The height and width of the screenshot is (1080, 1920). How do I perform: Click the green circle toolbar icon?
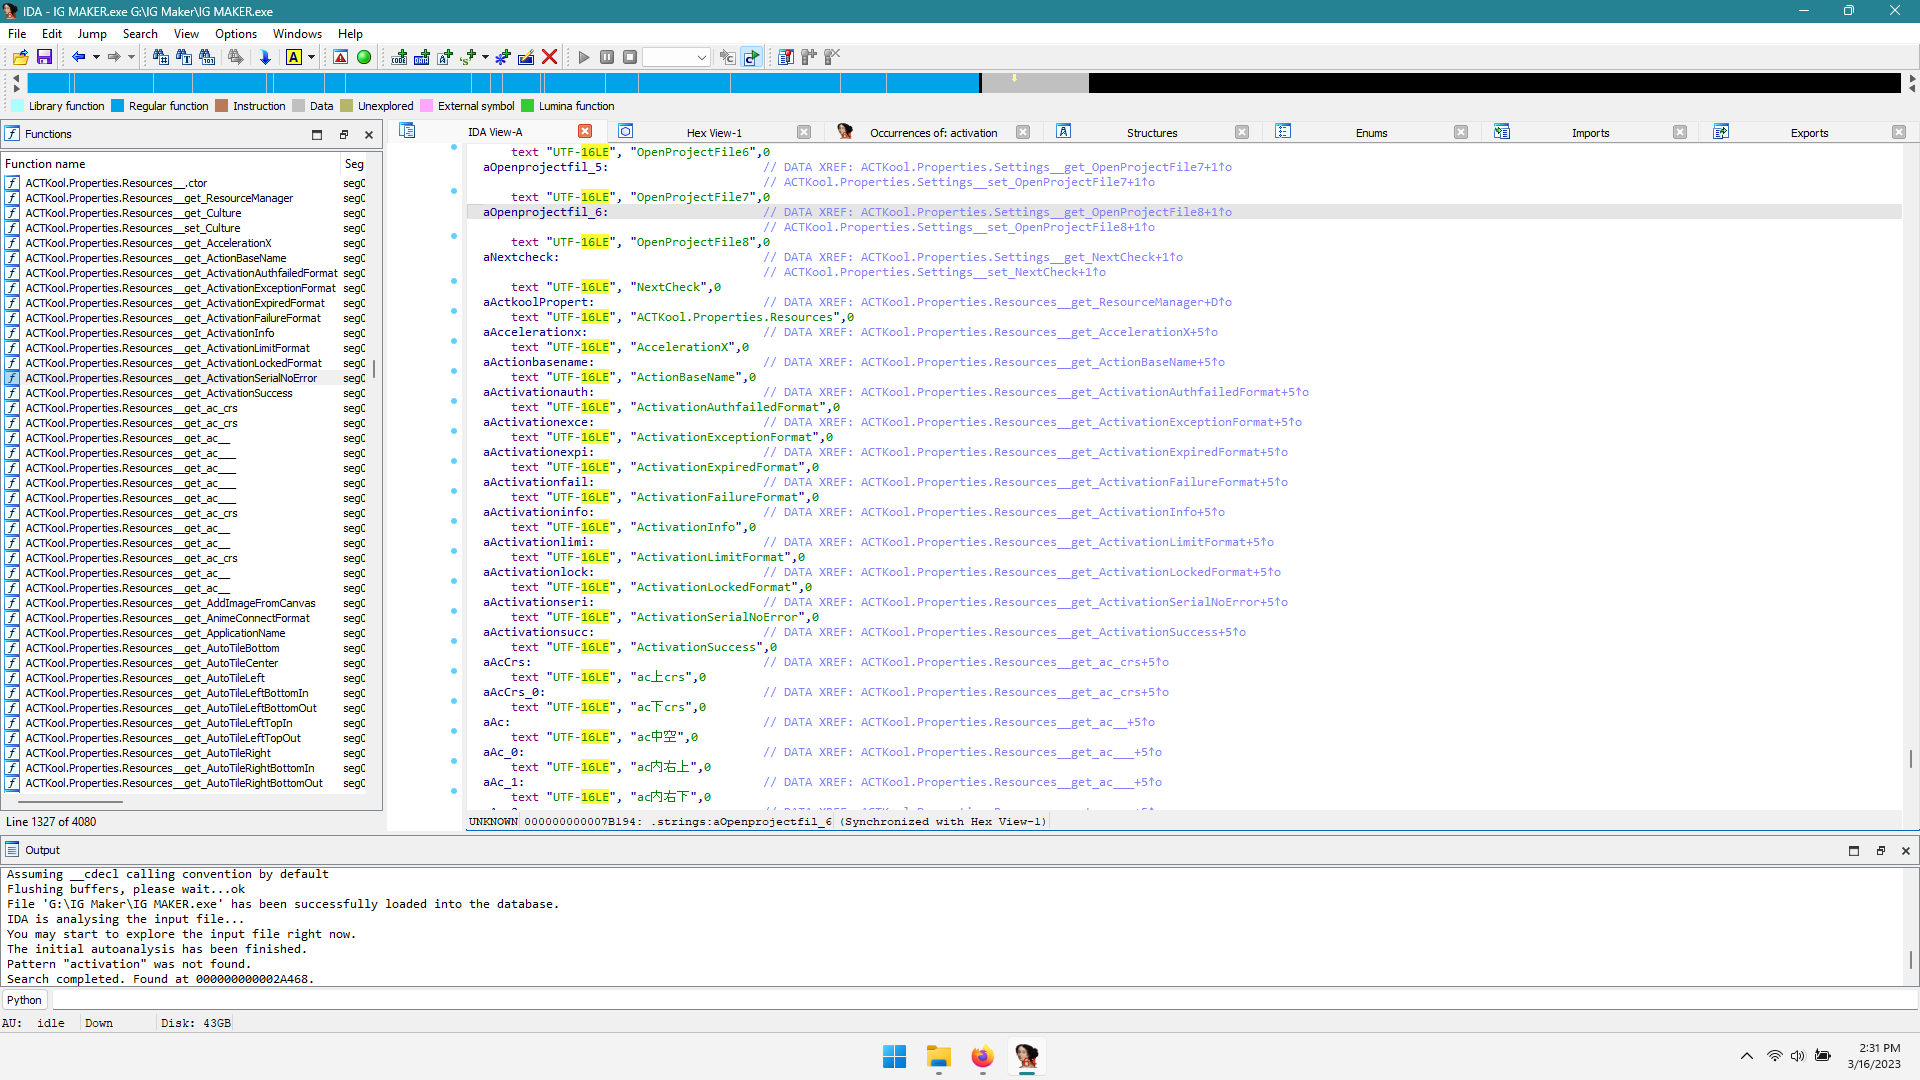[x=364, y=57]
